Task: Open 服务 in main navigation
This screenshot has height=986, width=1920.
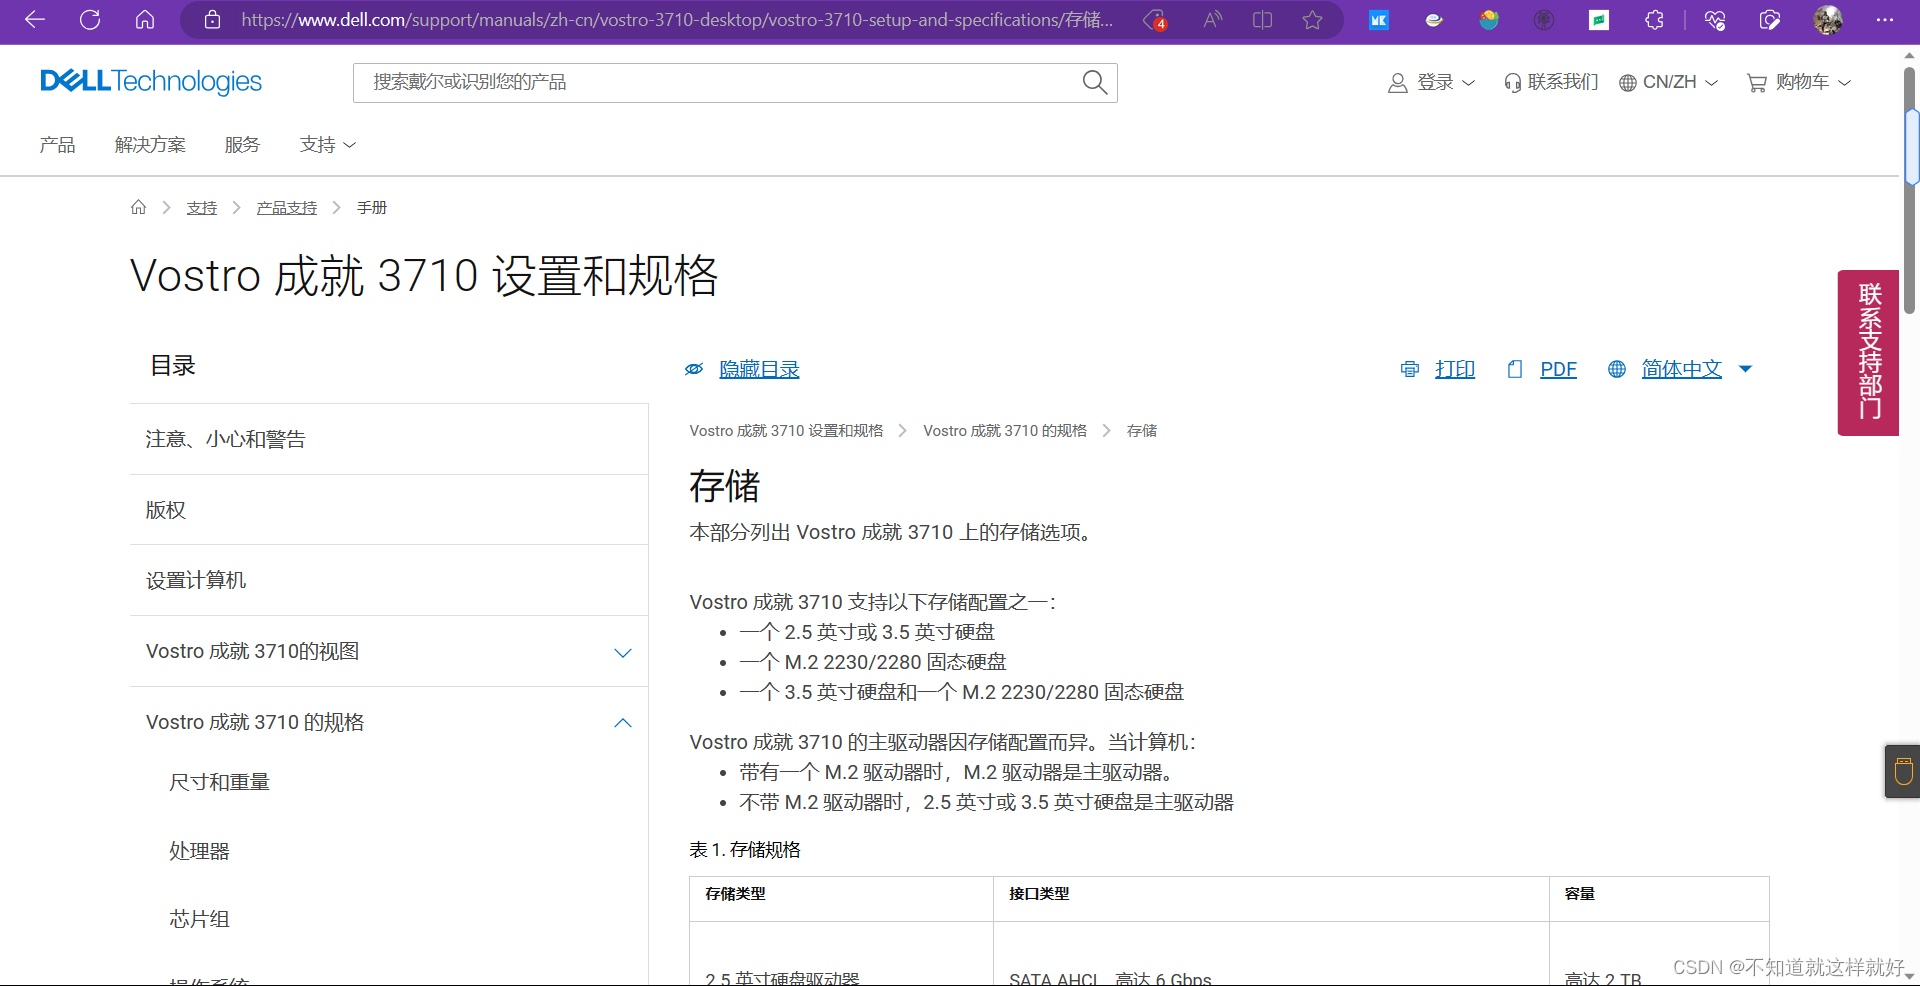Action: [x=242, y=145]
